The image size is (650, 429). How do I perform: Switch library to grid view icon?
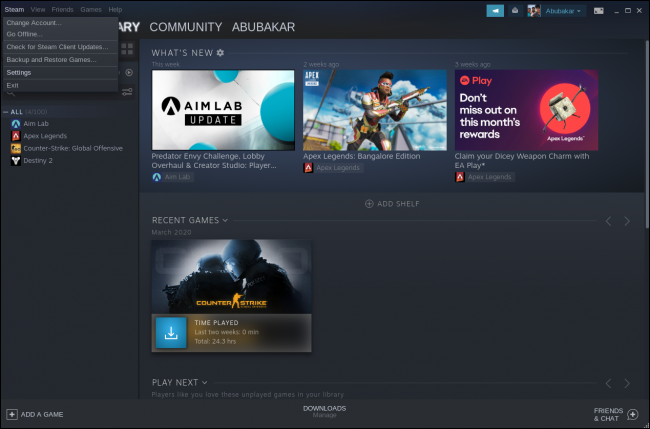128,47
